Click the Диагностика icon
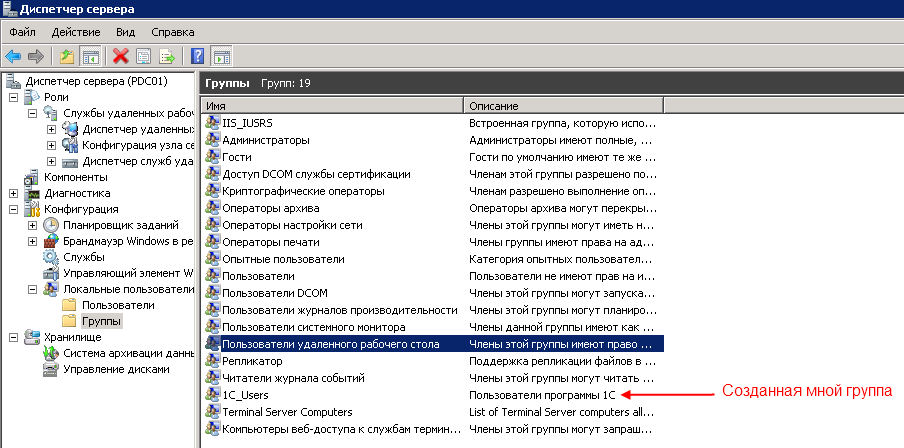Image resolution: width=904 pixels, height=448 pixels. [x=32, y=193]
